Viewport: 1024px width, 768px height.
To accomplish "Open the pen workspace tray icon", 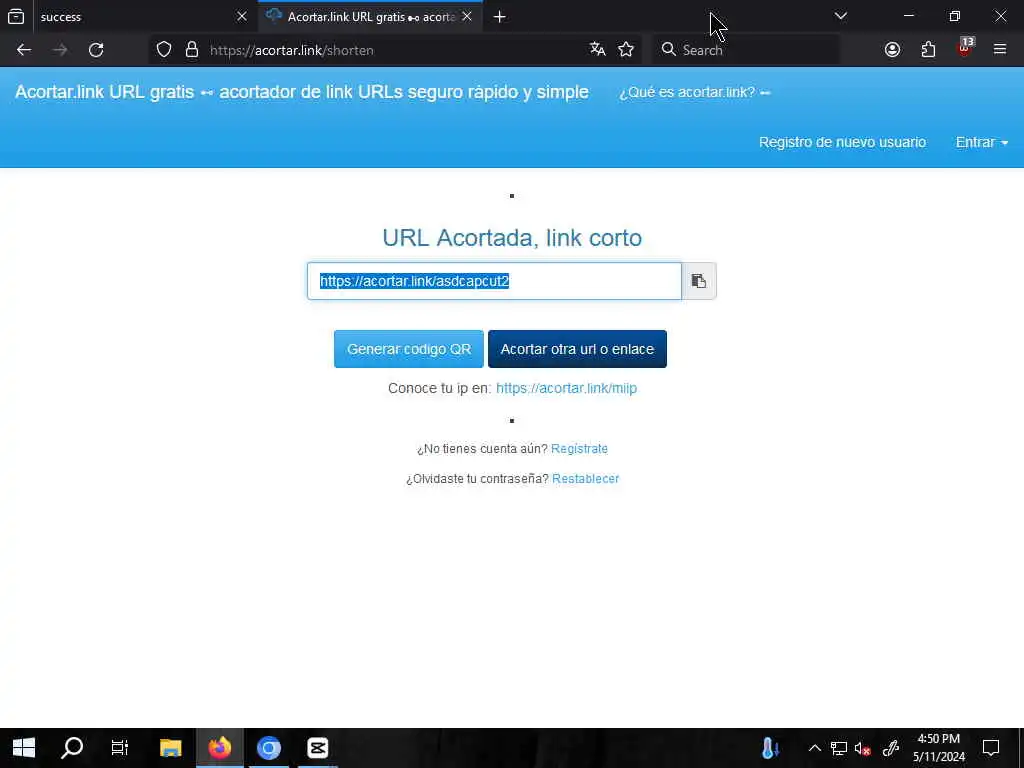I will tap(891, 748).
